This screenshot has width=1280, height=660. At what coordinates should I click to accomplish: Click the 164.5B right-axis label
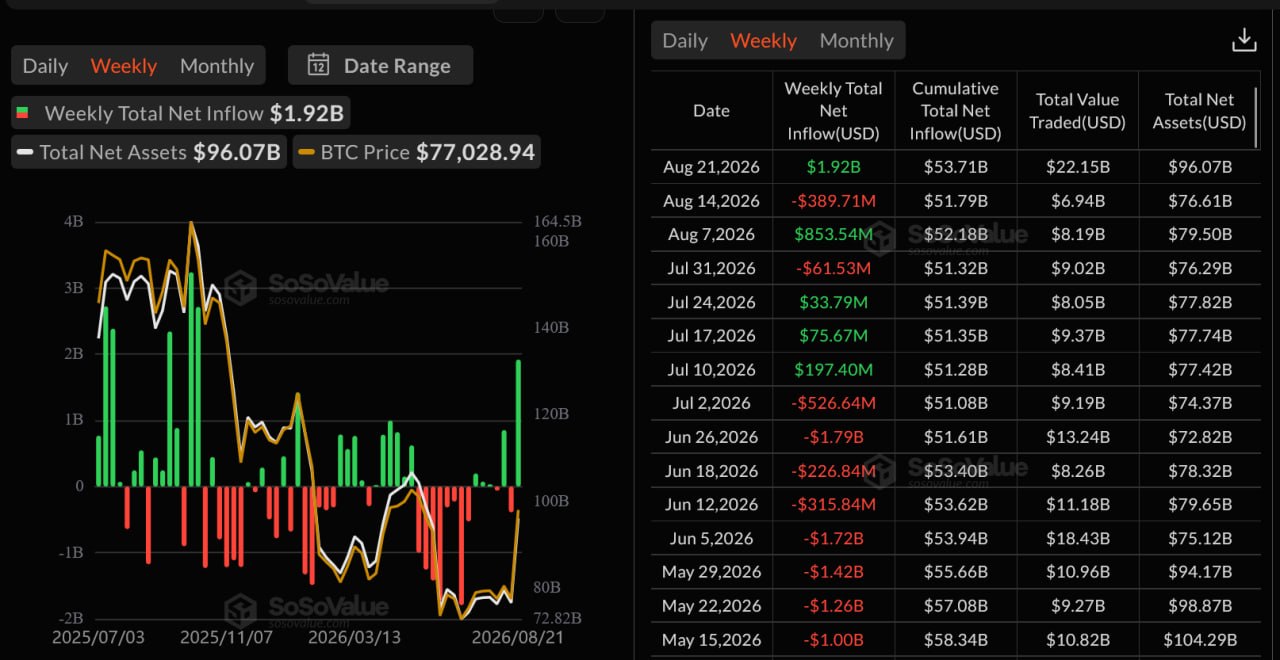(x=558, y=221)
